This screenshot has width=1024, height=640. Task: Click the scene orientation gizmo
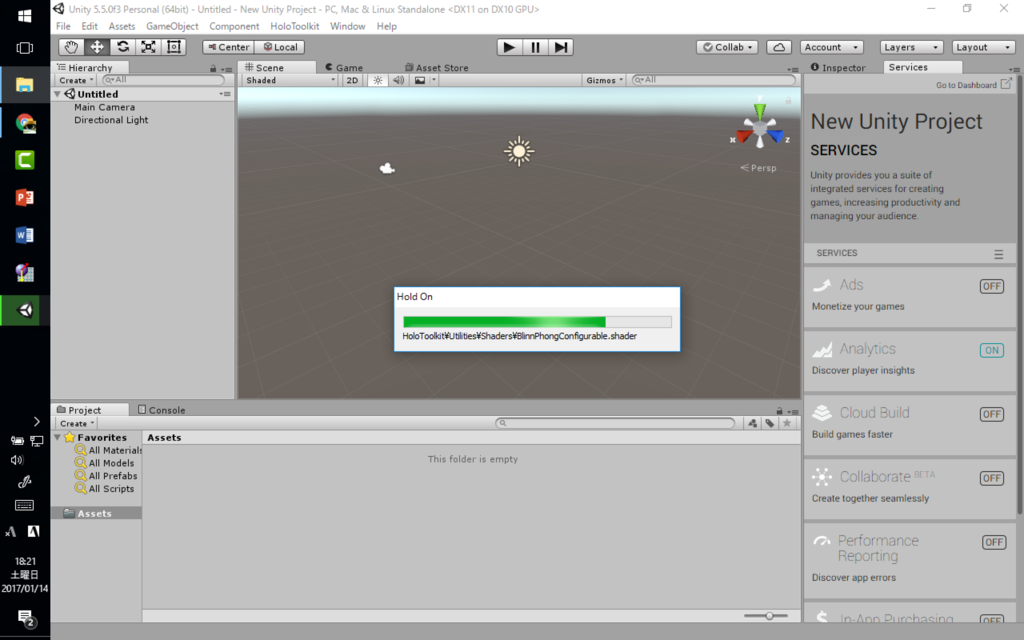pyautogui.click(x=760, y=127)
